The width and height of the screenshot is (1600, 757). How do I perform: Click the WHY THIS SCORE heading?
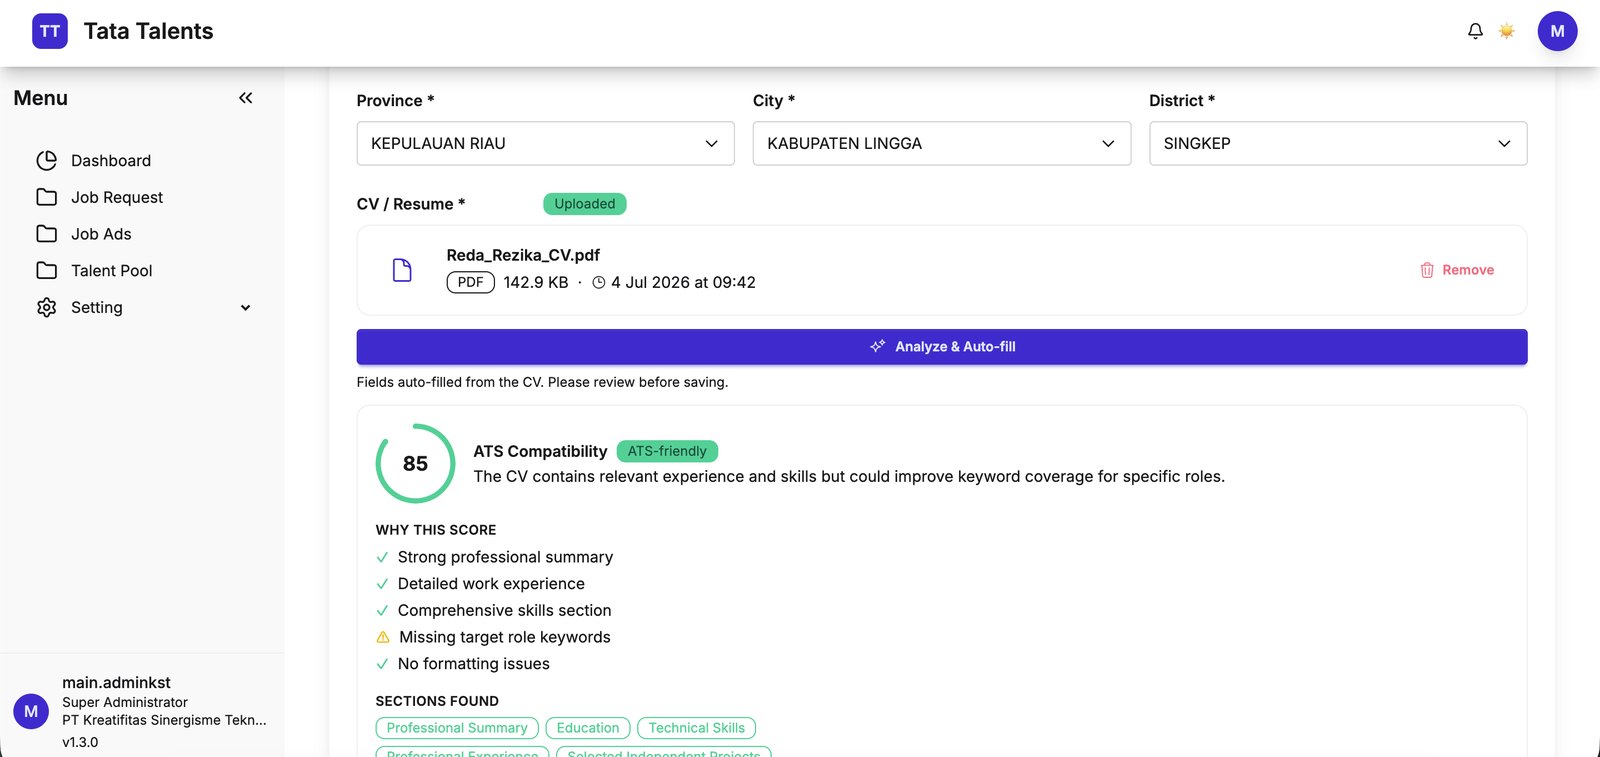coord(436,530)
